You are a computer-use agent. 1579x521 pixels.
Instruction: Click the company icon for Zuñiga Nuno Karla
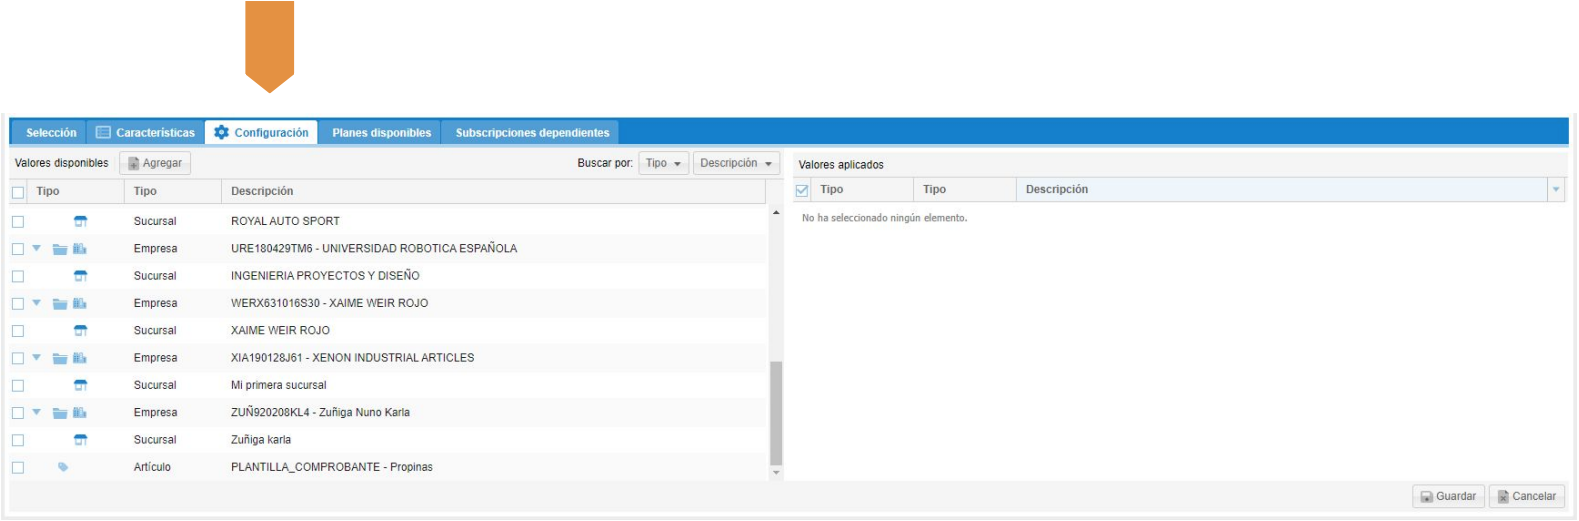(80, 413)
